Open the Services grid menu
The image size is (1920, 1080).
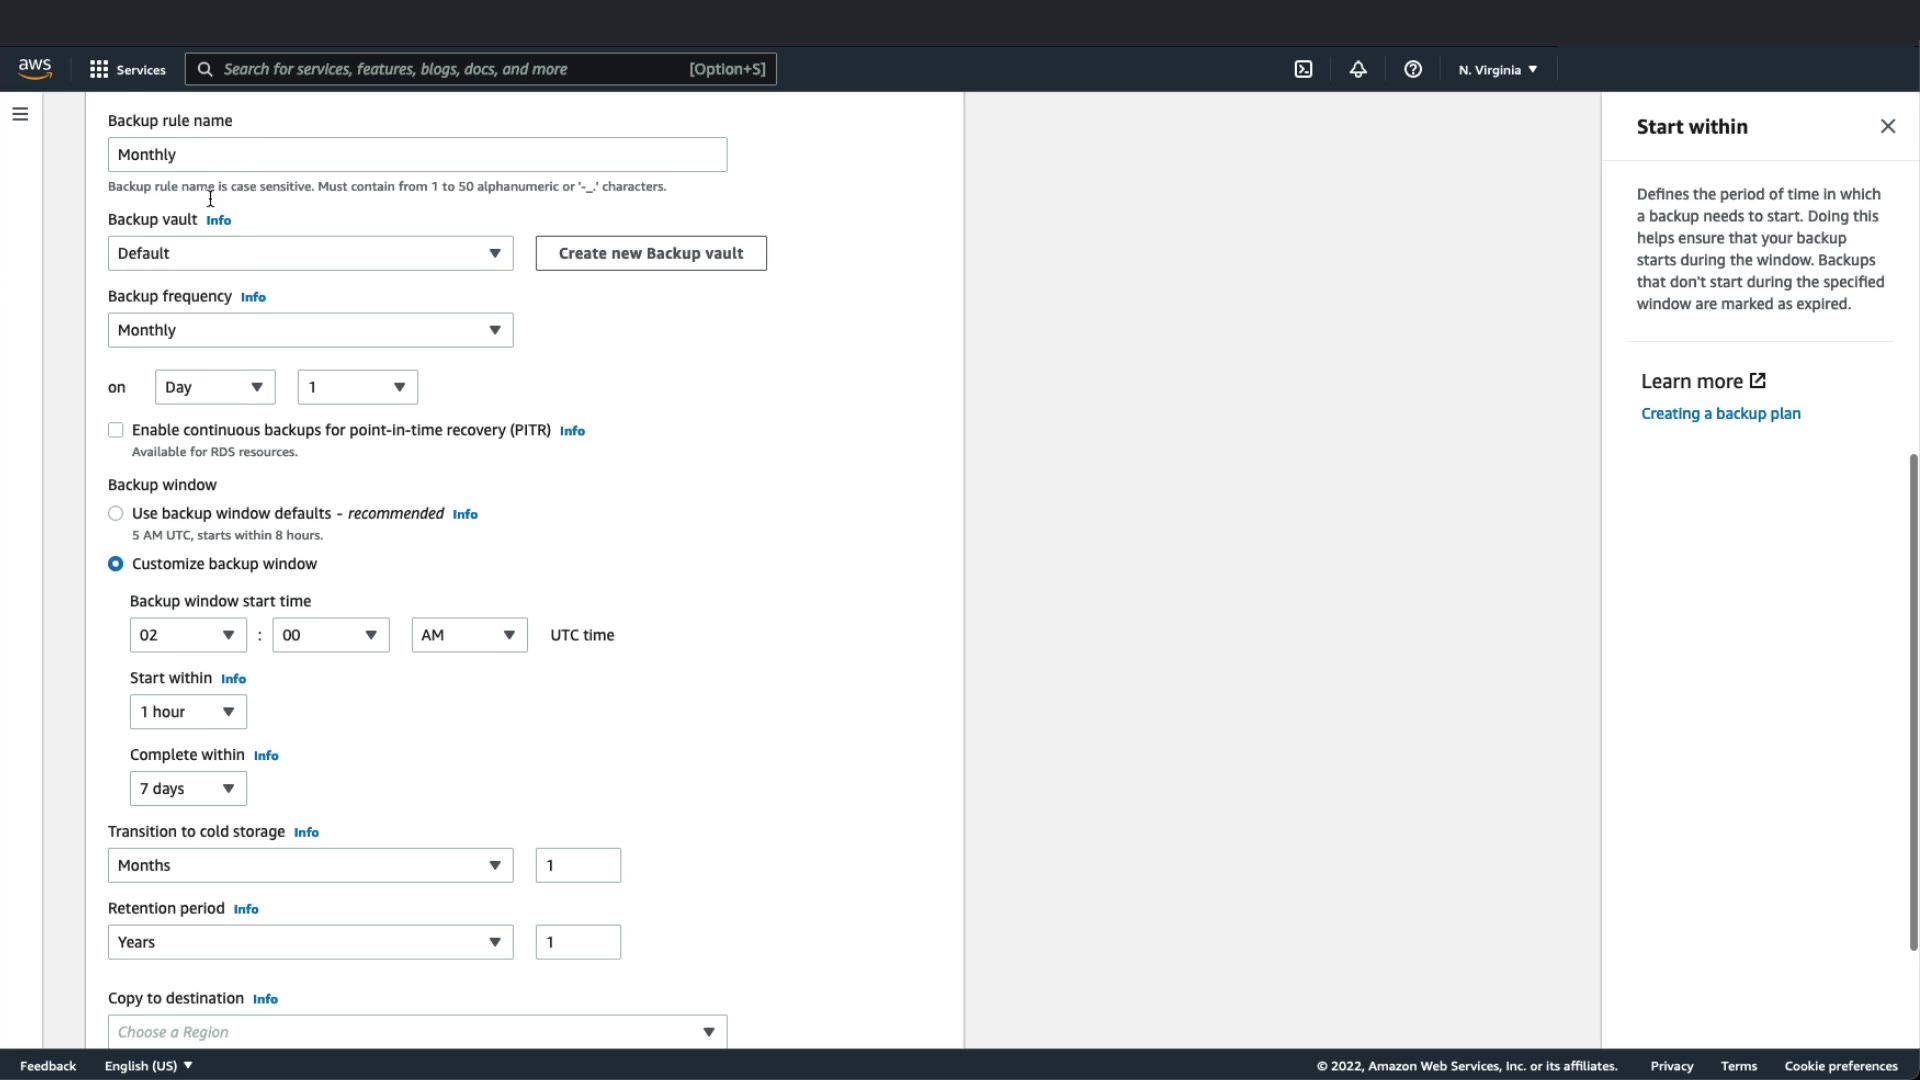[127, 69]
